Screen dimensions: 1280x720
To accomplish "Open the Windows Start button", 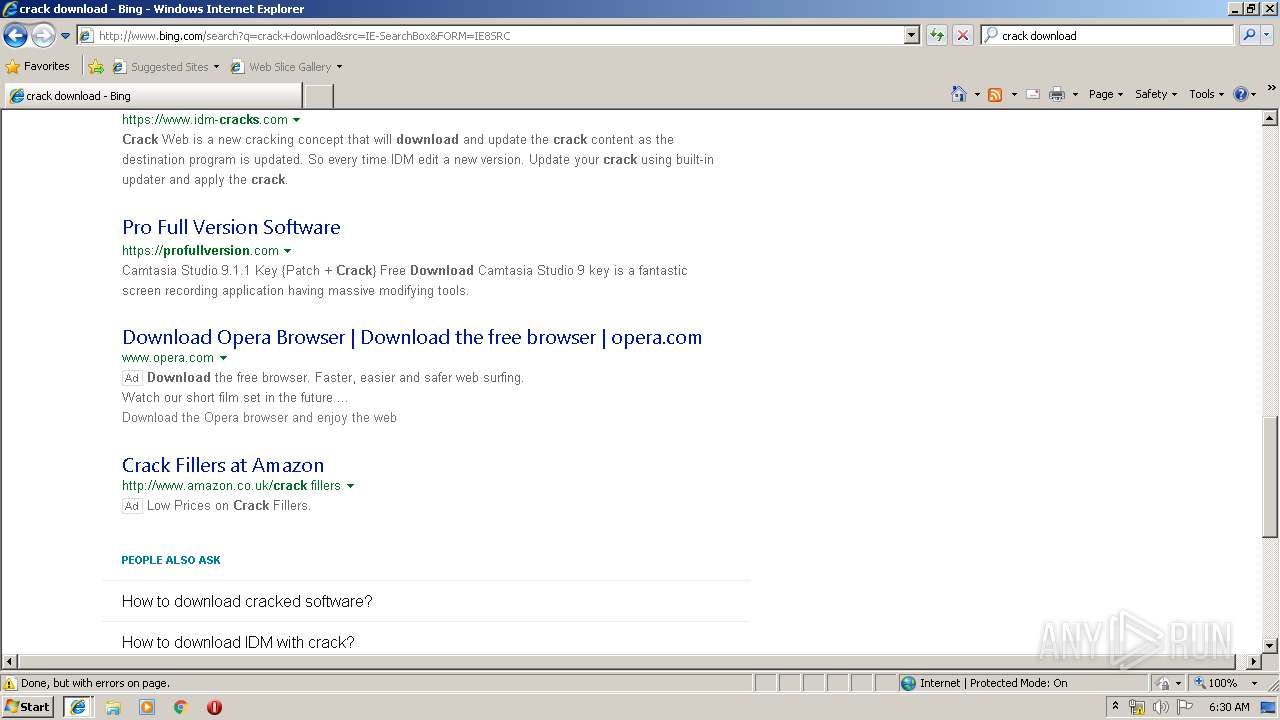I will (x=28, y=706).
